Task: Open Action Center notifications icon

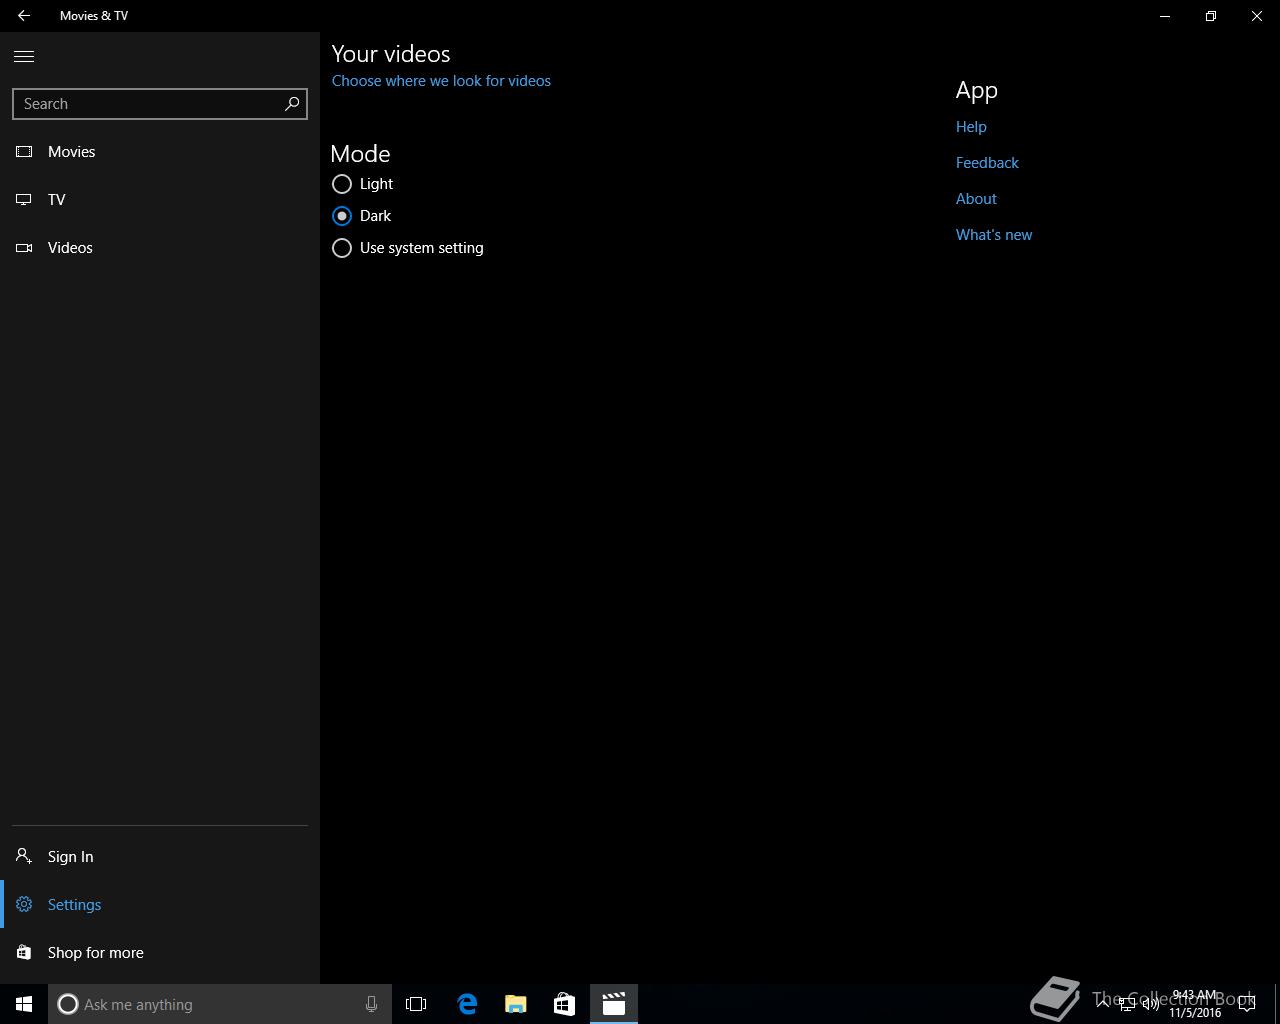Action: coord(1247,1004)
